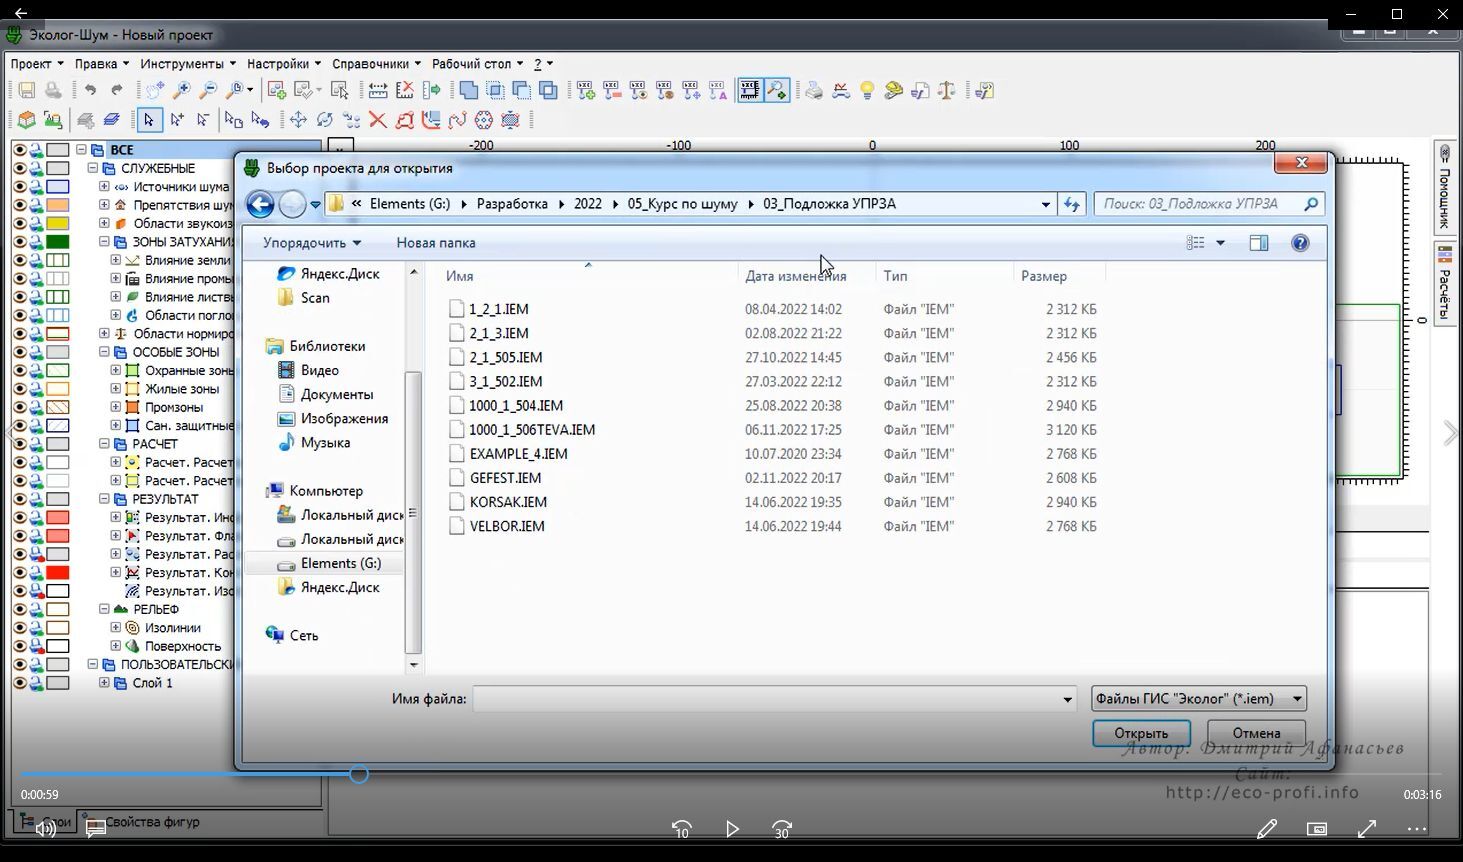Viewport: 1463px width, 862px height.
Task: Click the help question mark in dialog
Action: [1300, 243]
